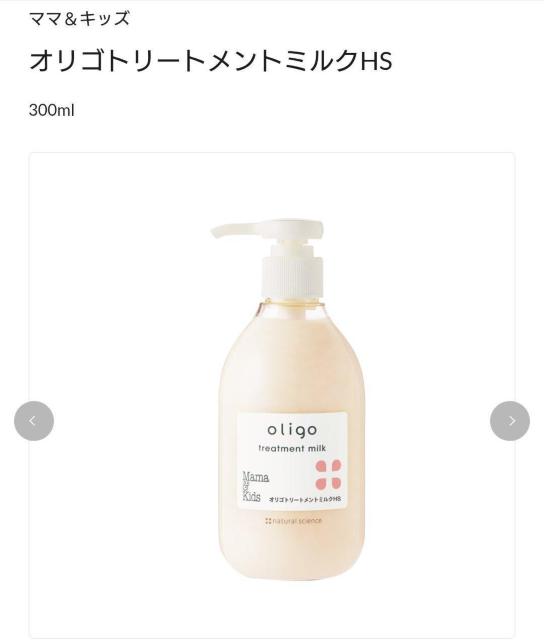Viewport: 544px width, 640px height.
Task: Click the pink four-petal logo on label
Action: point(328,474)
